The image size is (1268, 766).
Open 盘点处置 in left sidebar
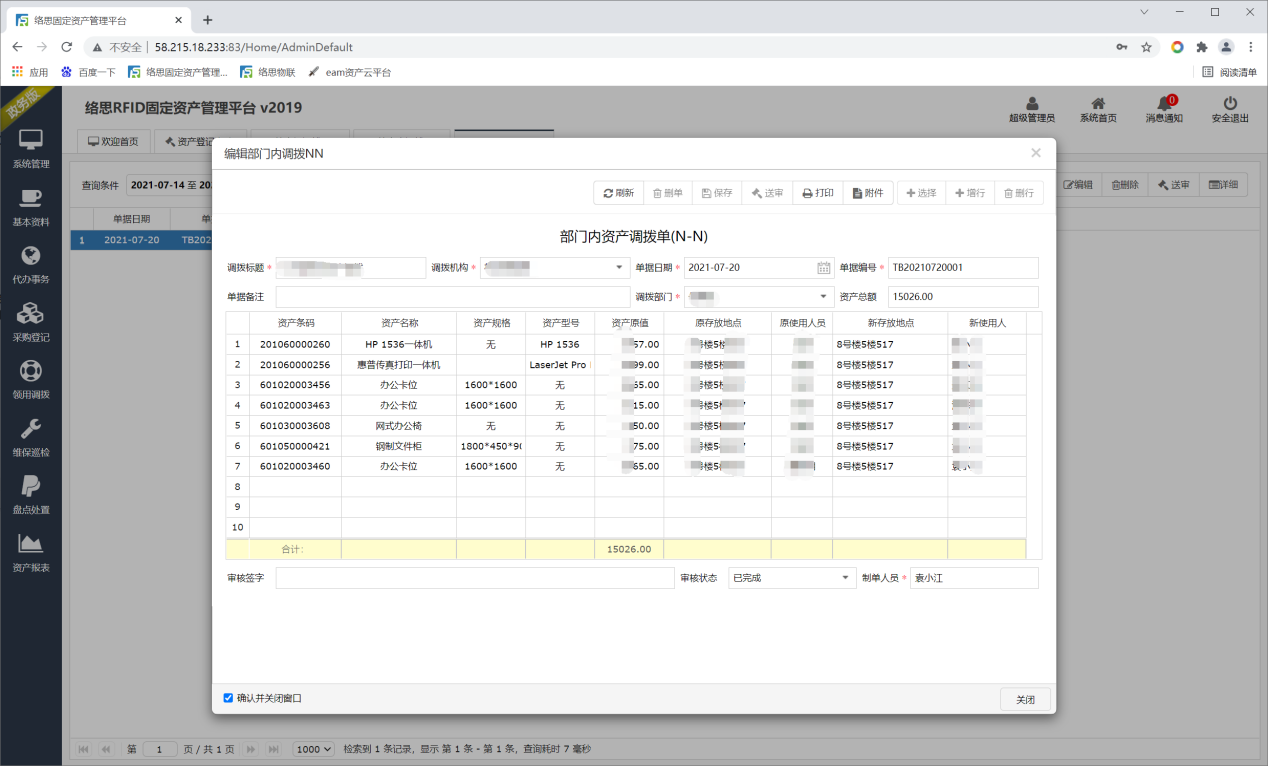click(31, 494)
